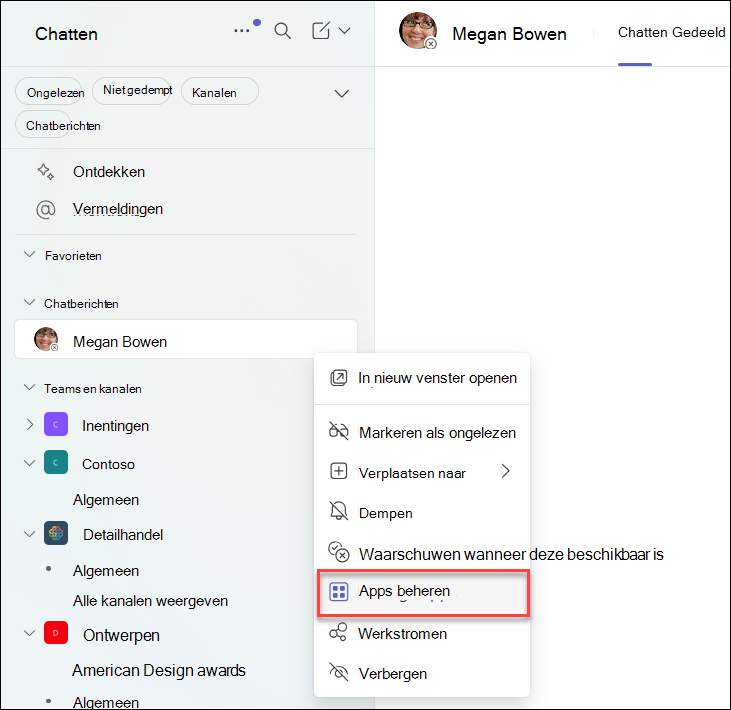Viewport: 731px width, 710px height.
Task: Open the more options ellipsis in Chatten header
Action: [241, 31]
